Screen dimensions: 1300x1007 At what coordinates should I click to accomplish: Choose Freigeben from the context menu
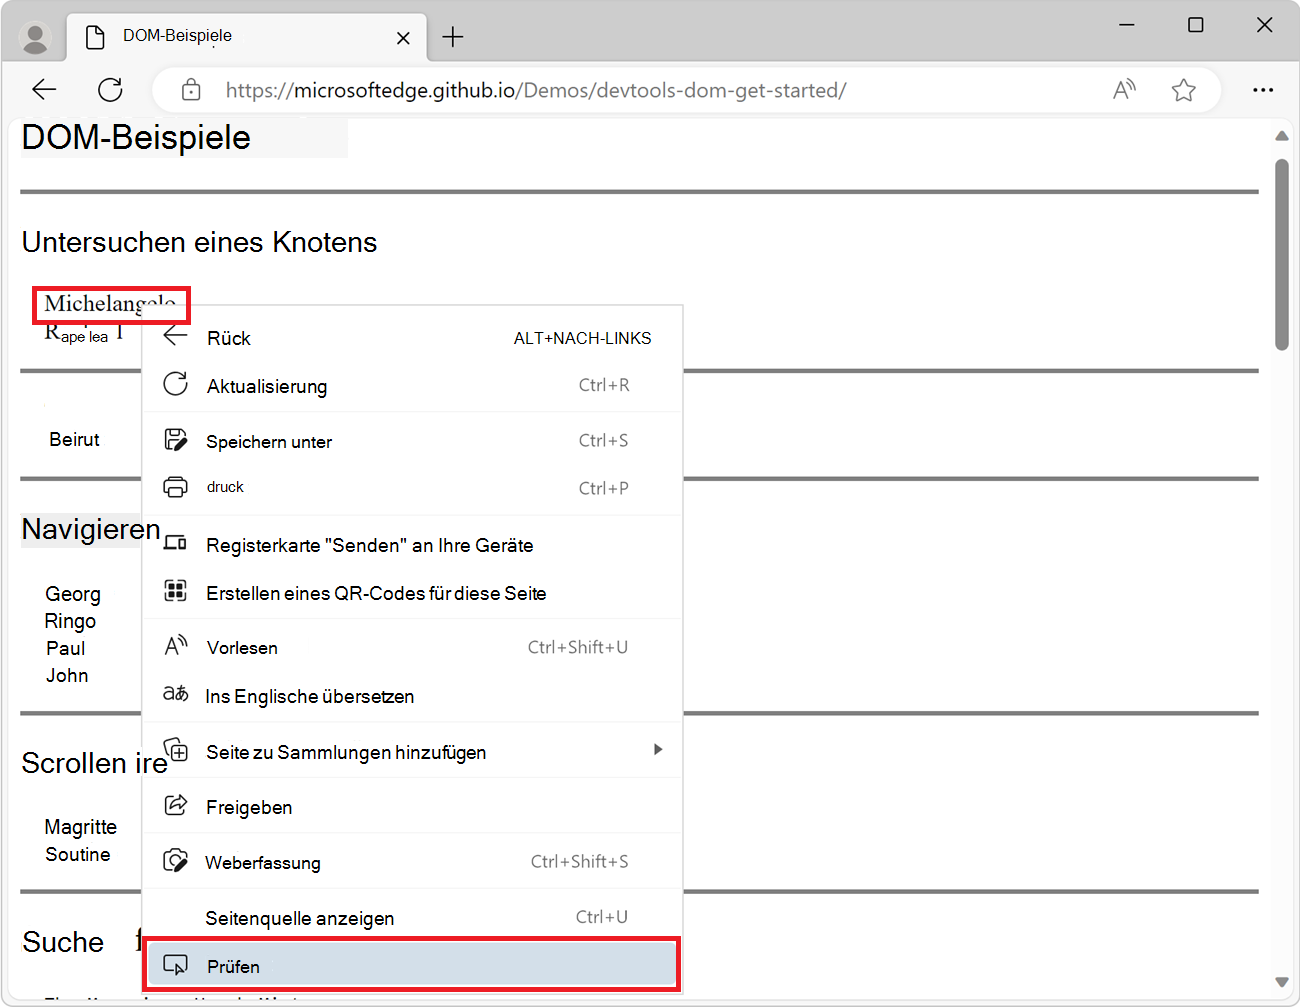coord(412,807)
